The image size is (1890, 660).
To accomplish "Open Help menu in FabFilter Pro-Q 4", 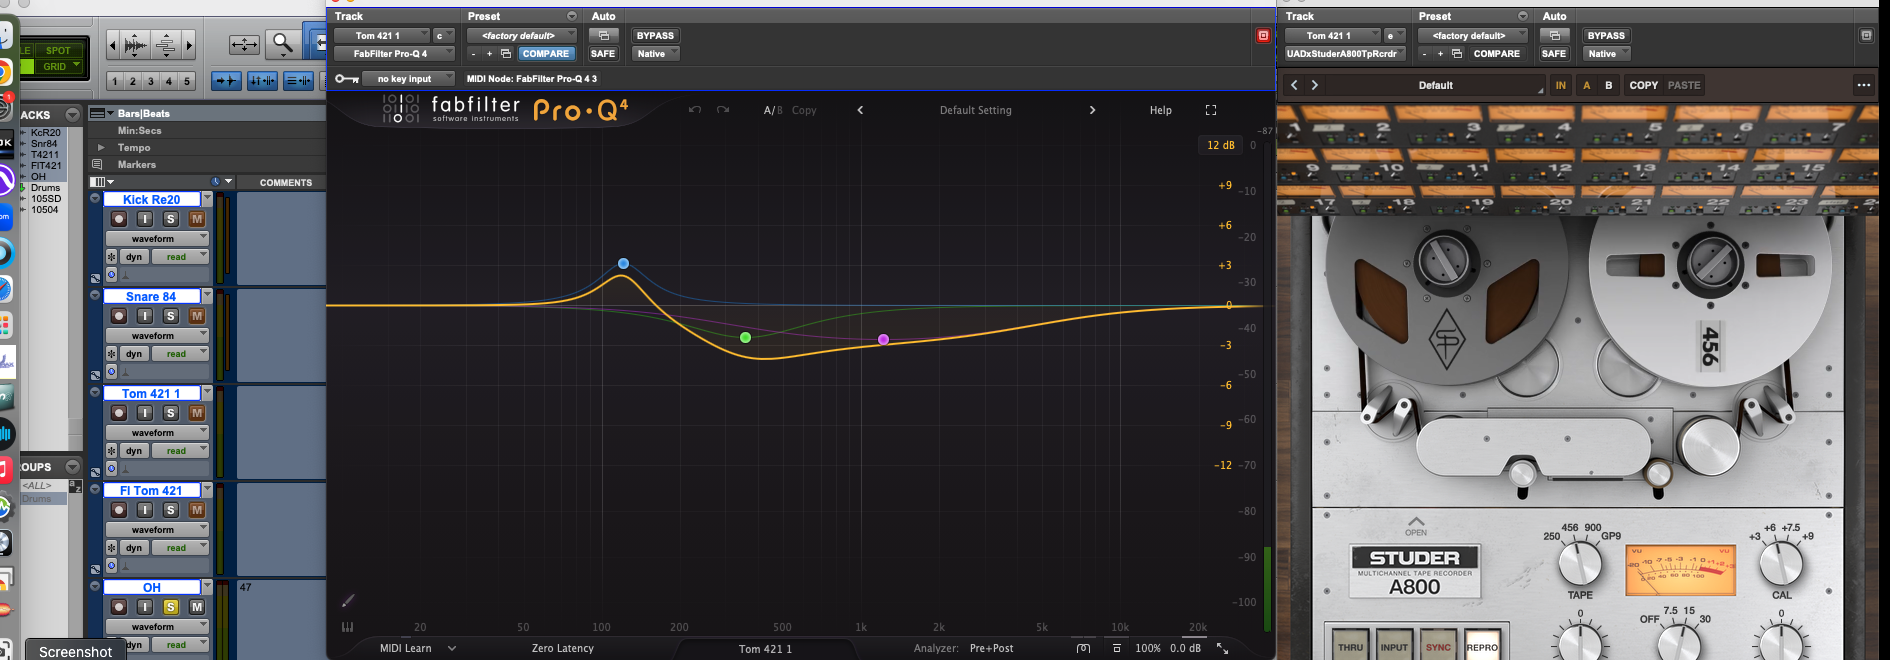I will [1160, 110].
